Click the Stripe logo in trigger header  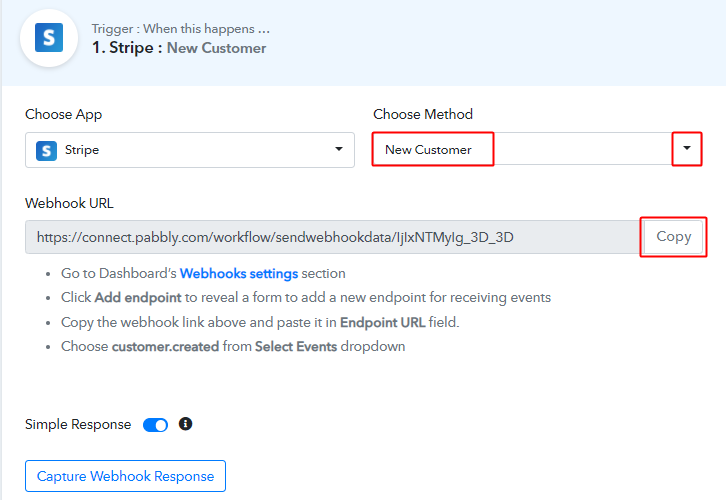[x=49, y=38]
